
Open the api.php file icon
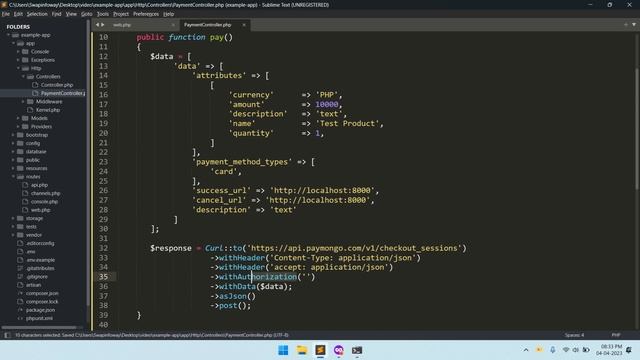pos(25,185)
